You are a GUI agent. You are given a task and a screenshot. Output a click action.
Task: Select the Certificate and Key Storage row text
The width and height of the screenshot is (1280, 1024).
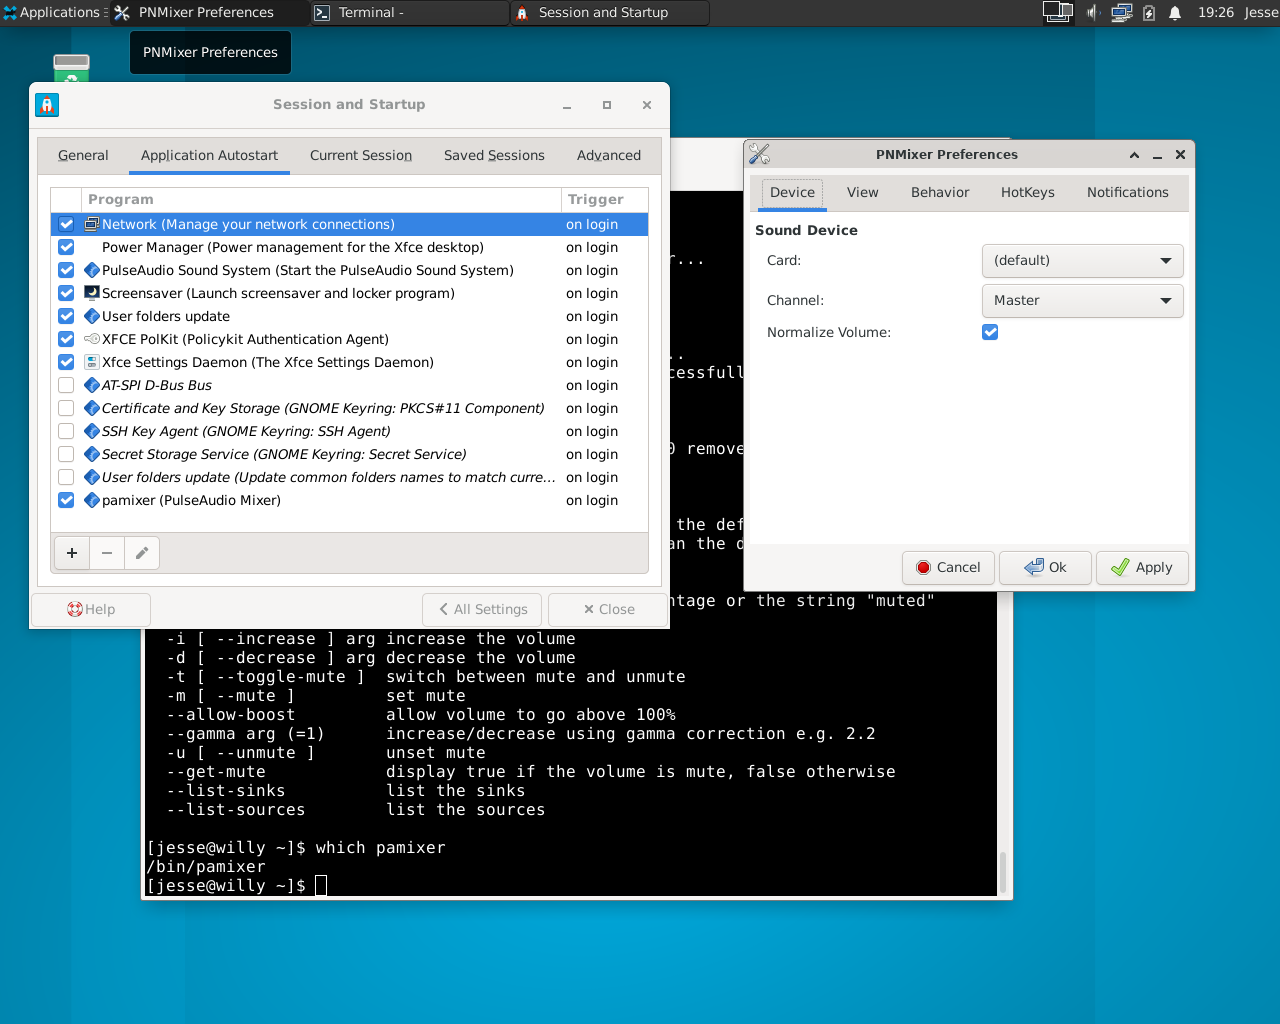click(x=323, y=408)
